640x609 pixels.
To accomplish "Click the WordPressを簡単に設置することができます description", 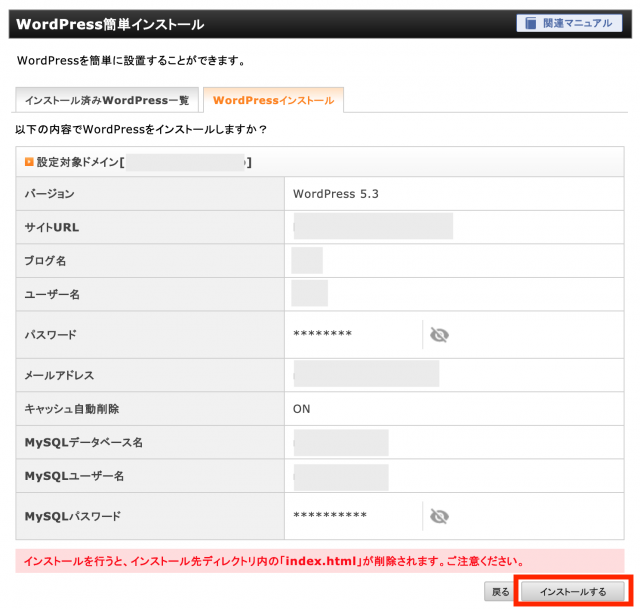I will (131, 61).
